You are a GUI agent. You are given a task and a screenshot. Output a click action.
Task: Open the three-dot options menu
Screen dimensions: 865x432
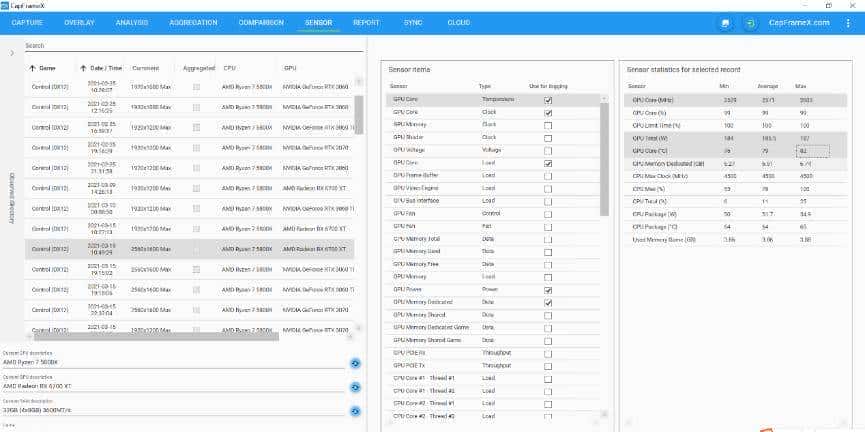(848, 23)
